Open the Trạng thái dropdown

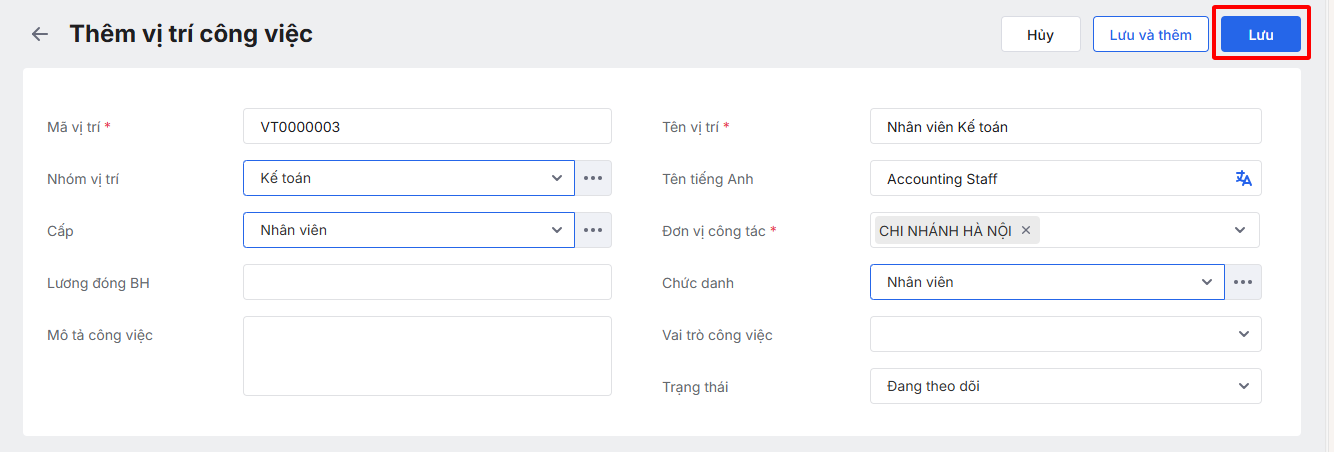1243,386
